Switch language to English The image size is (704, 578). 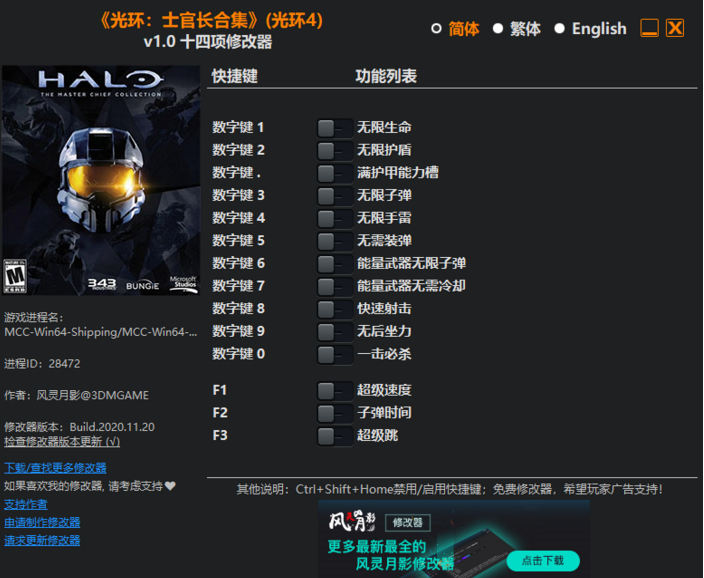point(559,29)
